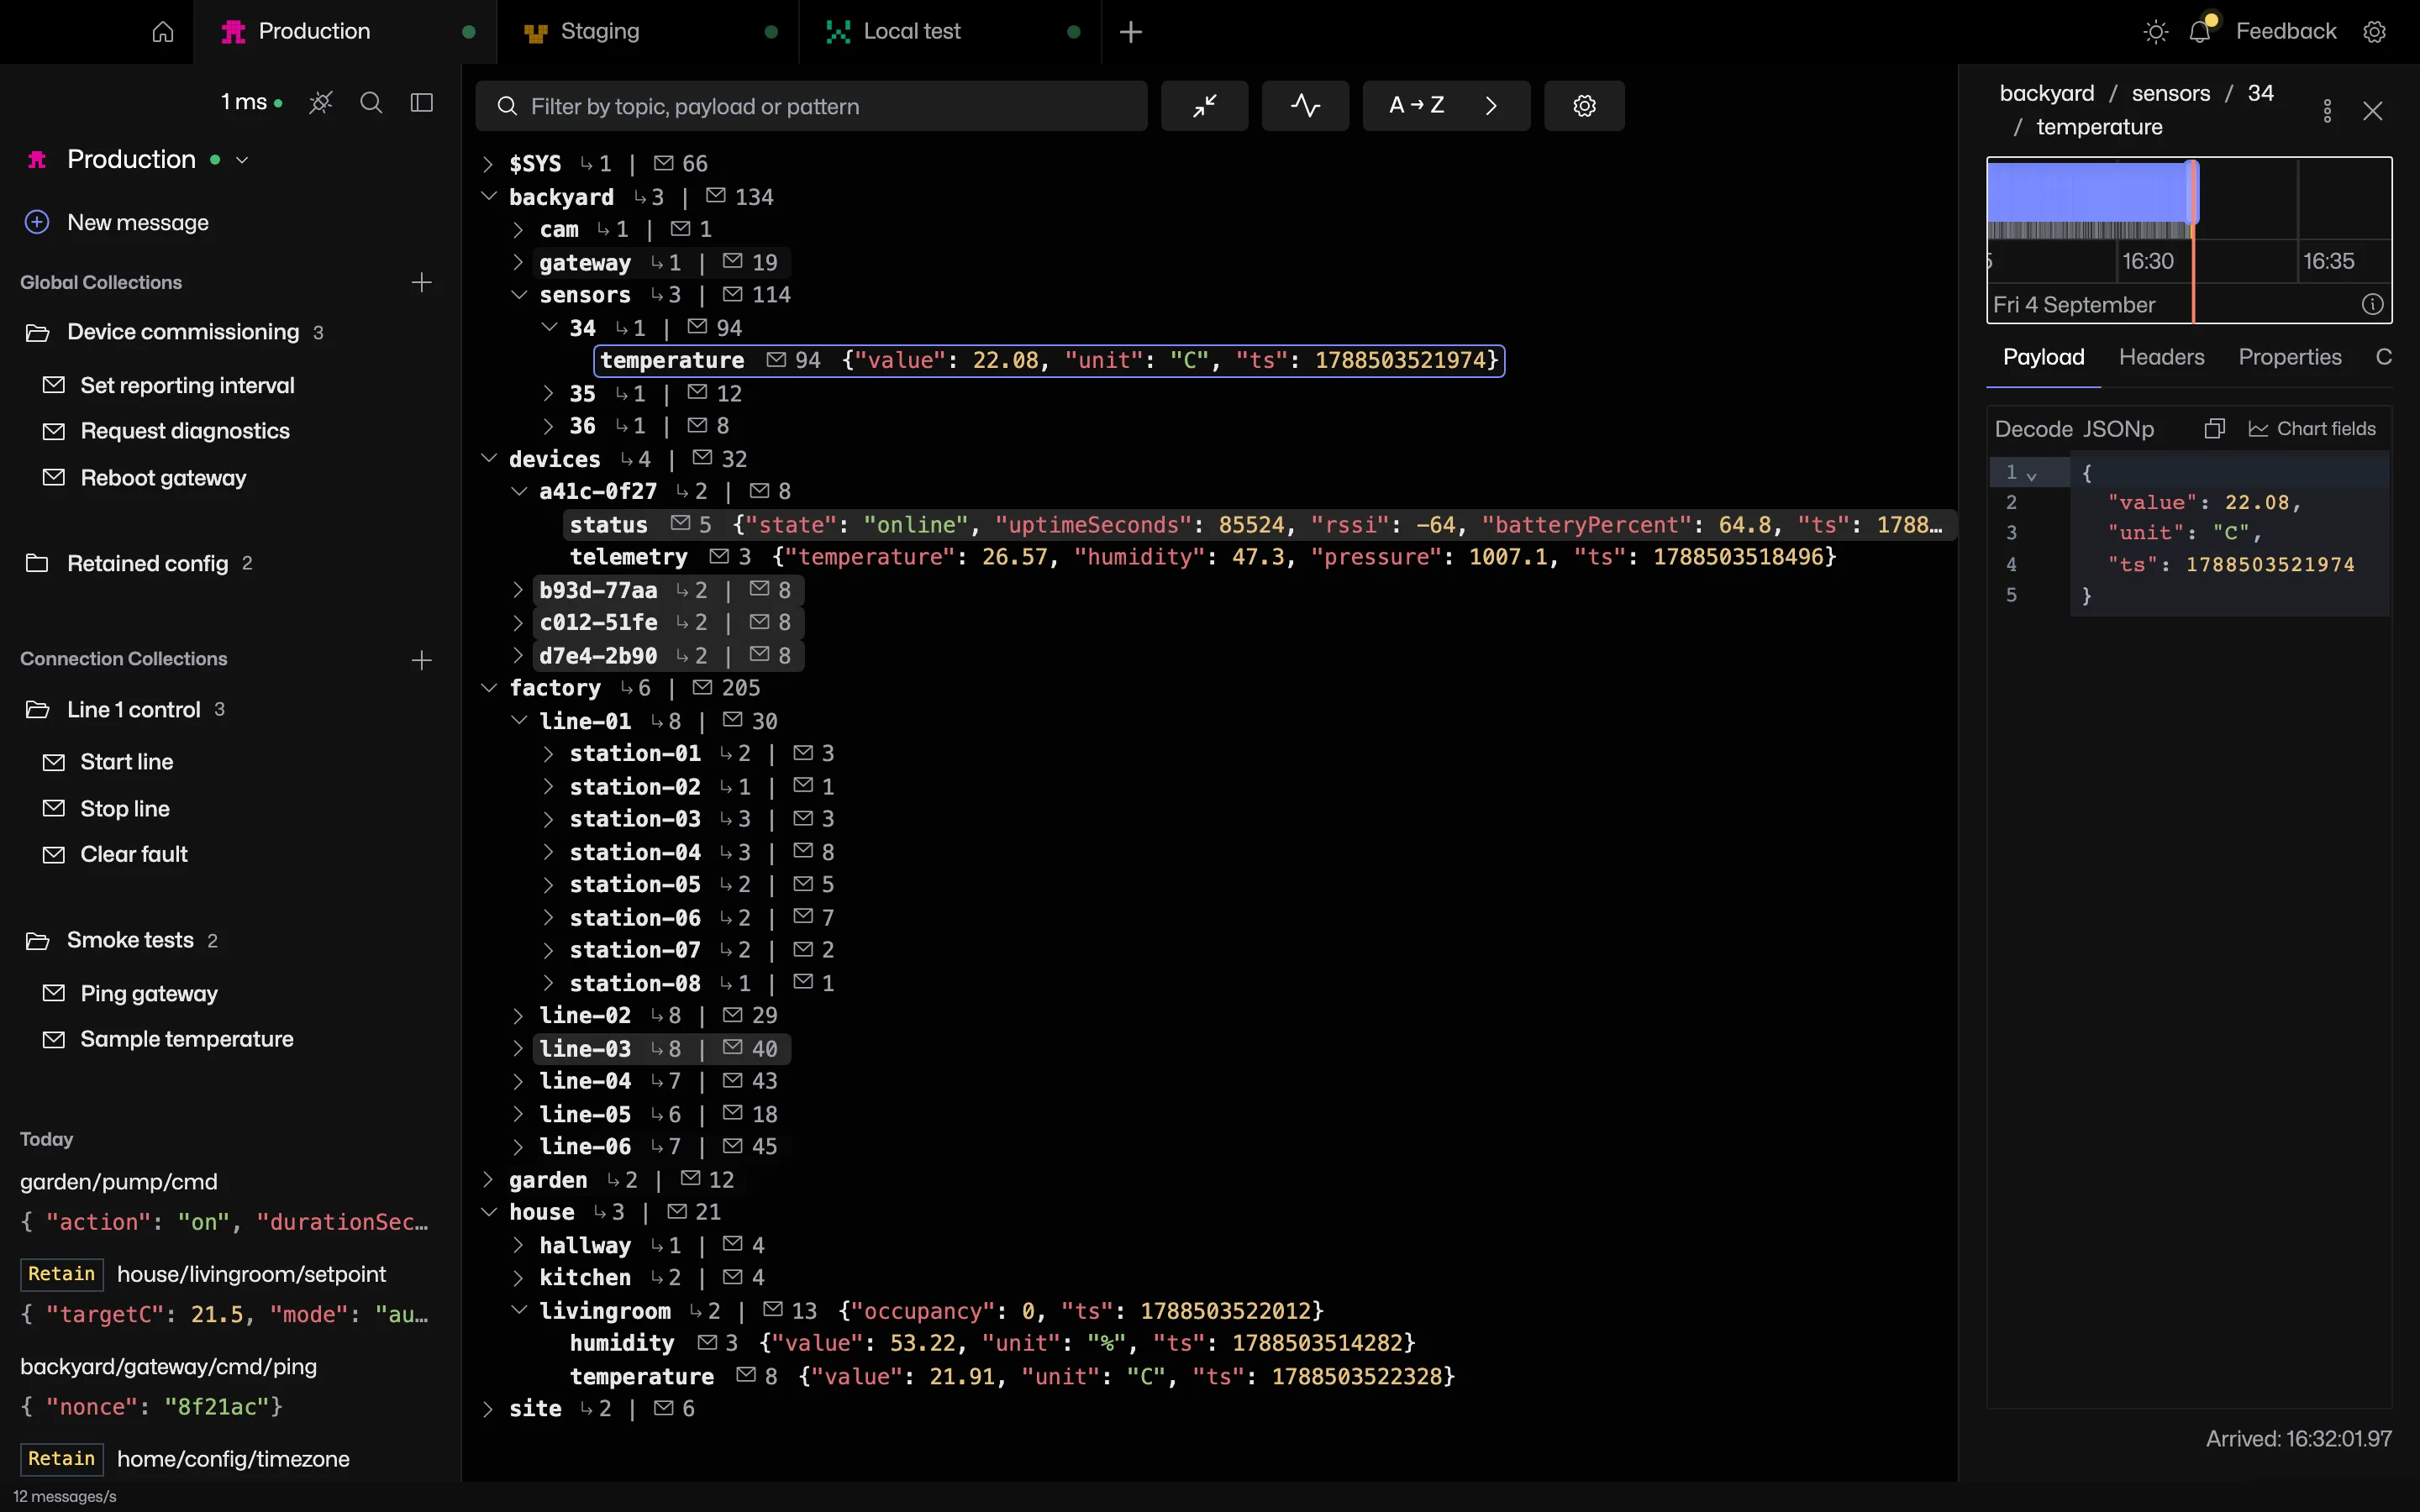
Task: Expand the b93d-77aa device
Action: pyautogui.click(x=518, y=591)
